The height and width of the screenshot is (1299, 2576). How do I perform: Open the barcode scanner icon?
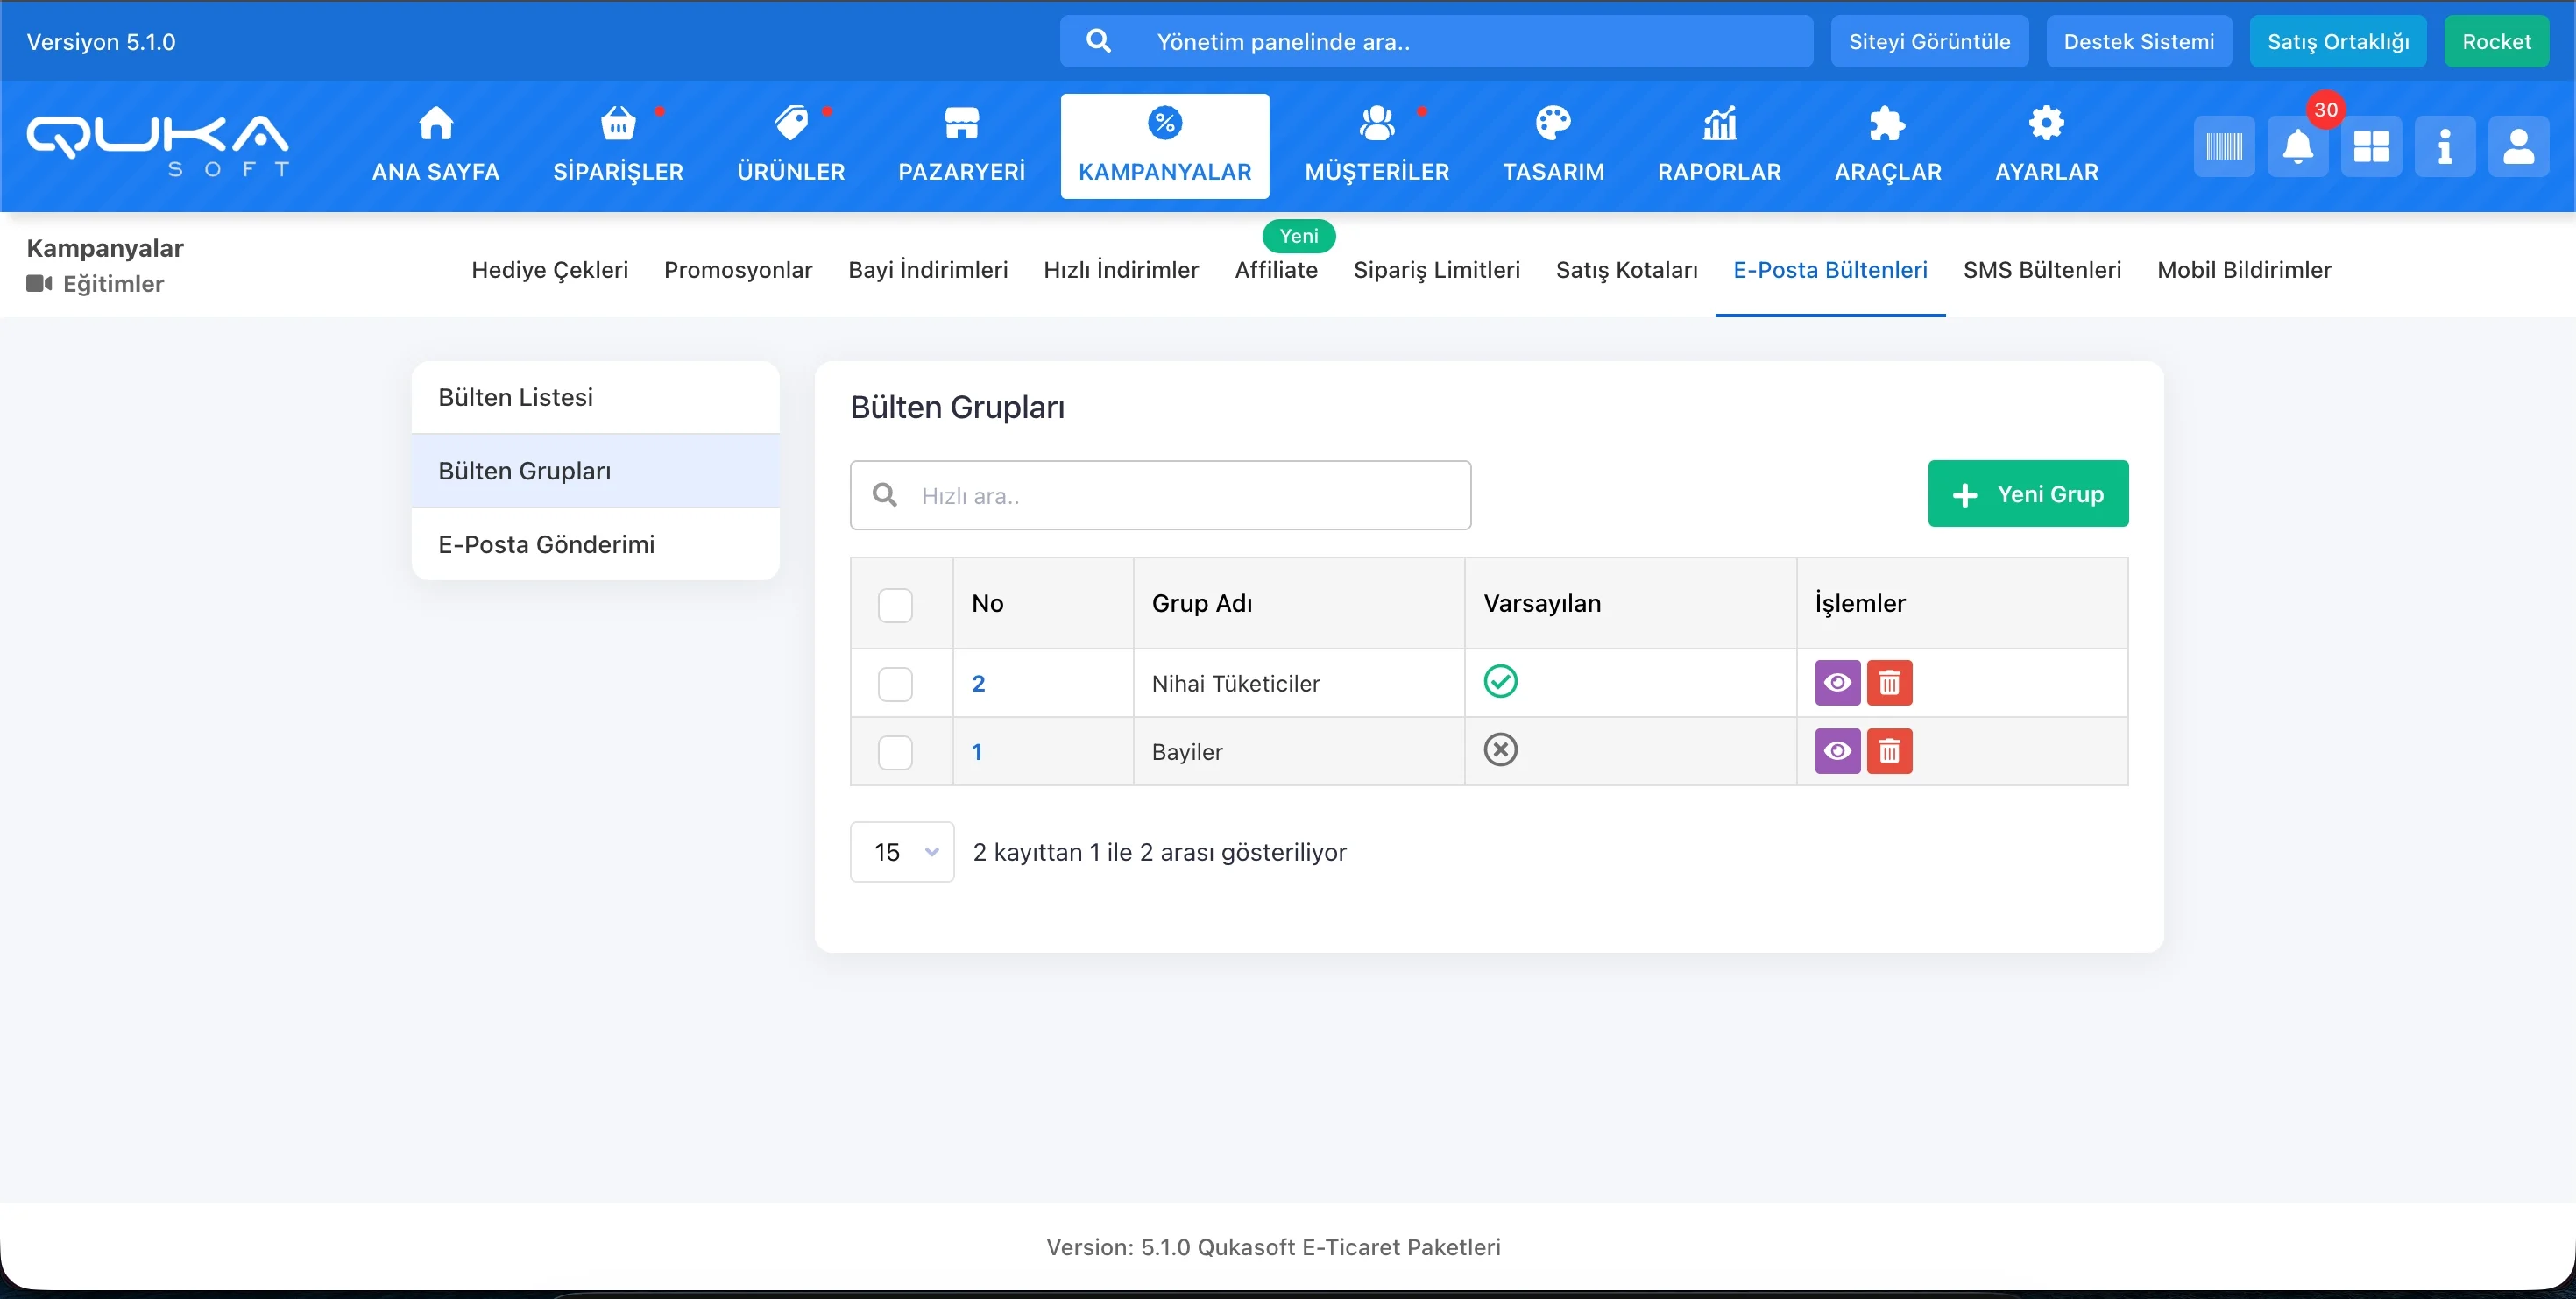click(2224, 147)
